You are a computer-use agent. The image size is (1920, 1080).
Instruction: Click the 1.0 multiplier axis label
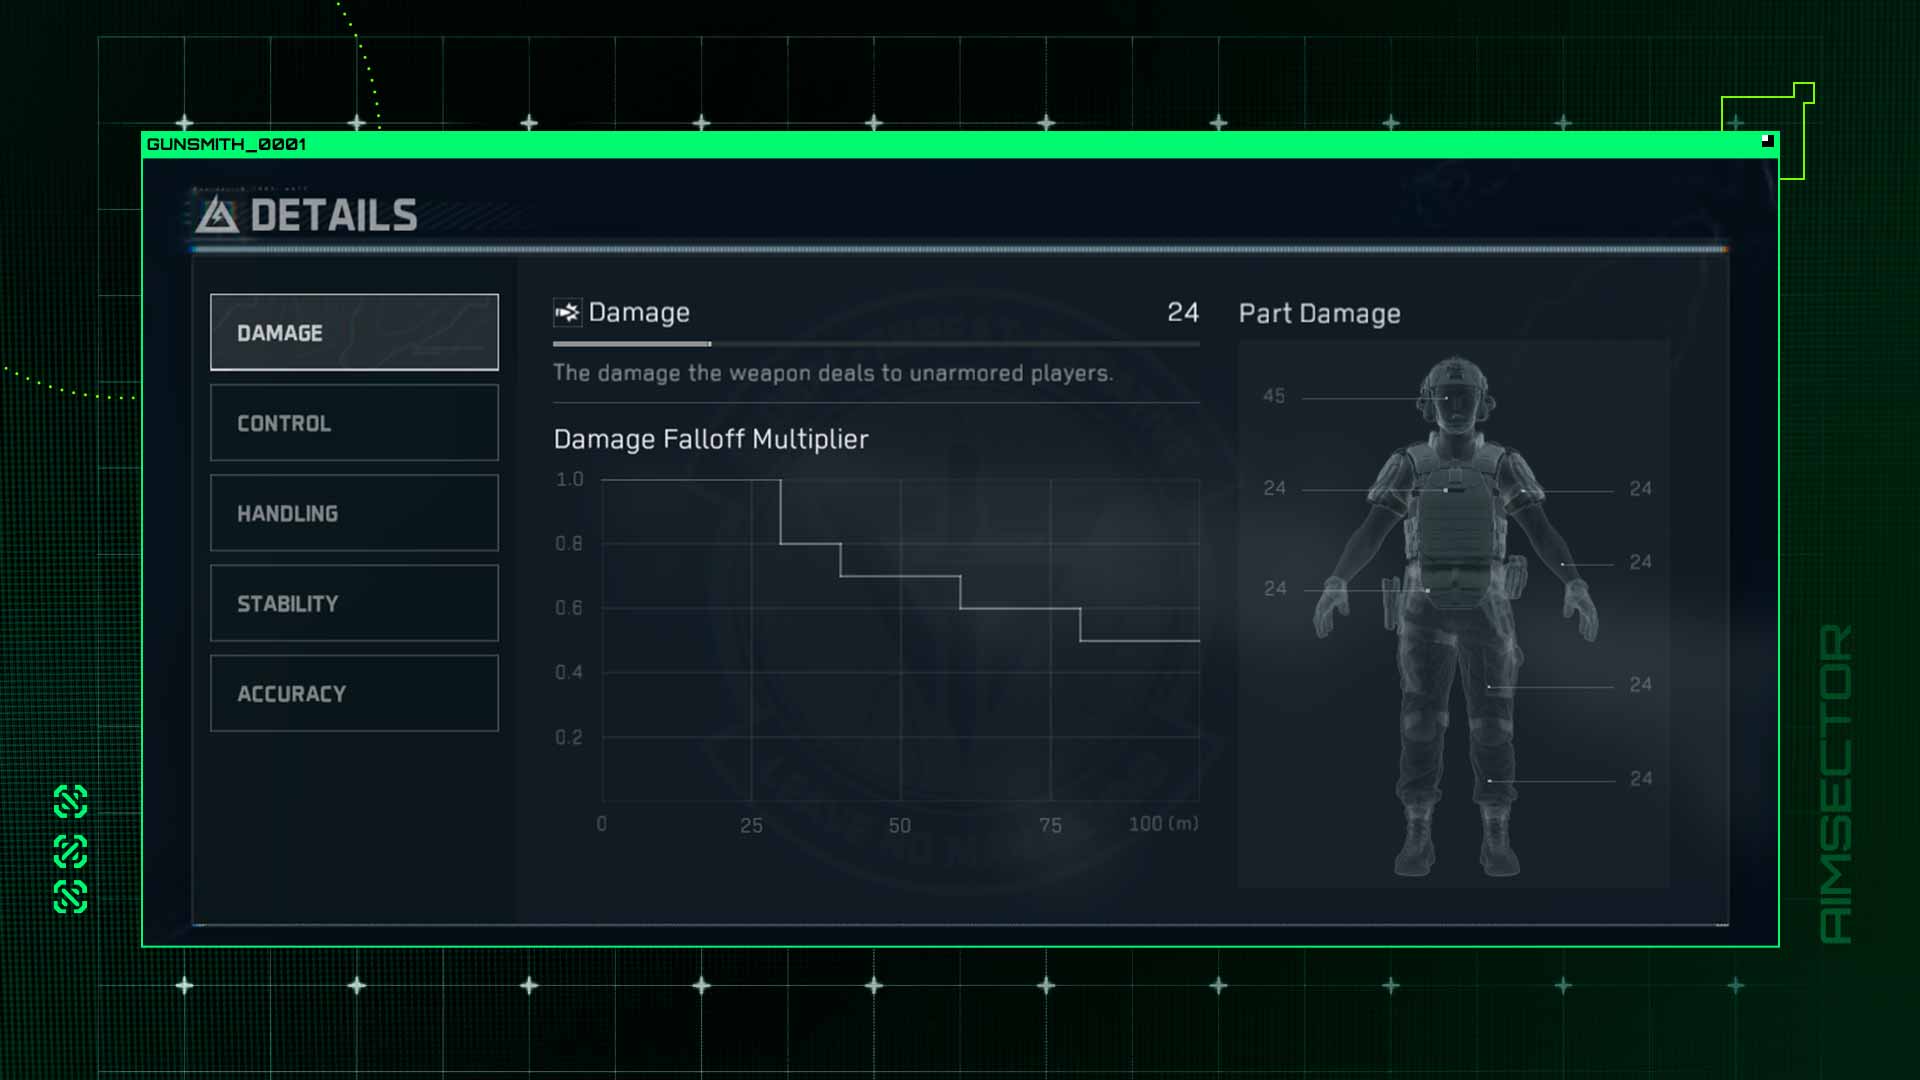pyautogui.click(x=570, y=480)
